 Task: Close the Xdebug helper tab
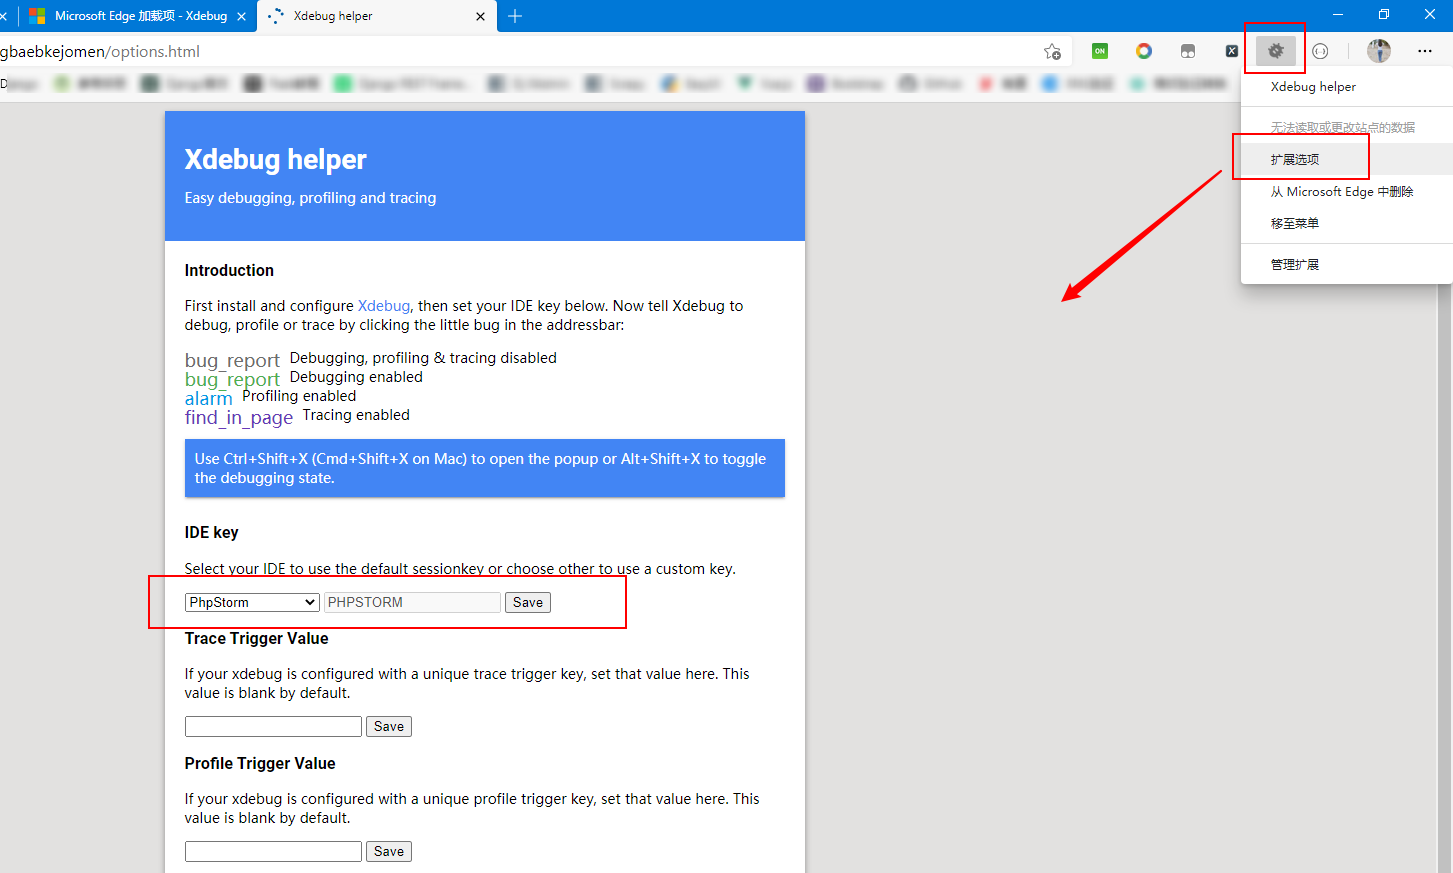[480, 16]
